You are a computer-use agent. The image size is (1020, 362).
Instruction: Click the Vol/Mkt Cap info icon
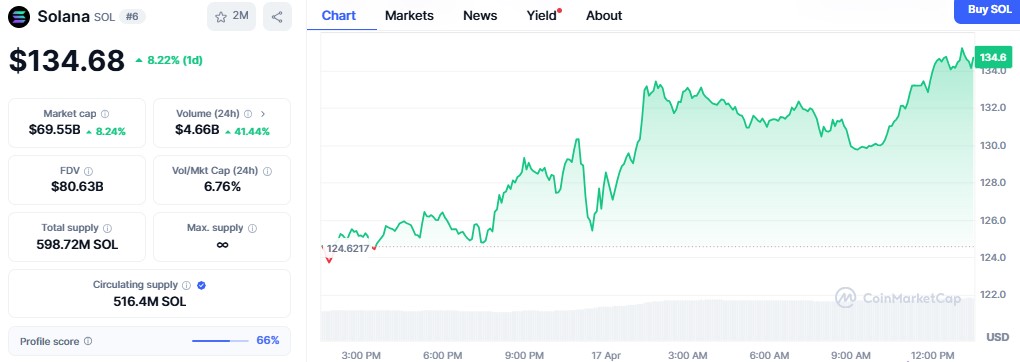[267, 171]
